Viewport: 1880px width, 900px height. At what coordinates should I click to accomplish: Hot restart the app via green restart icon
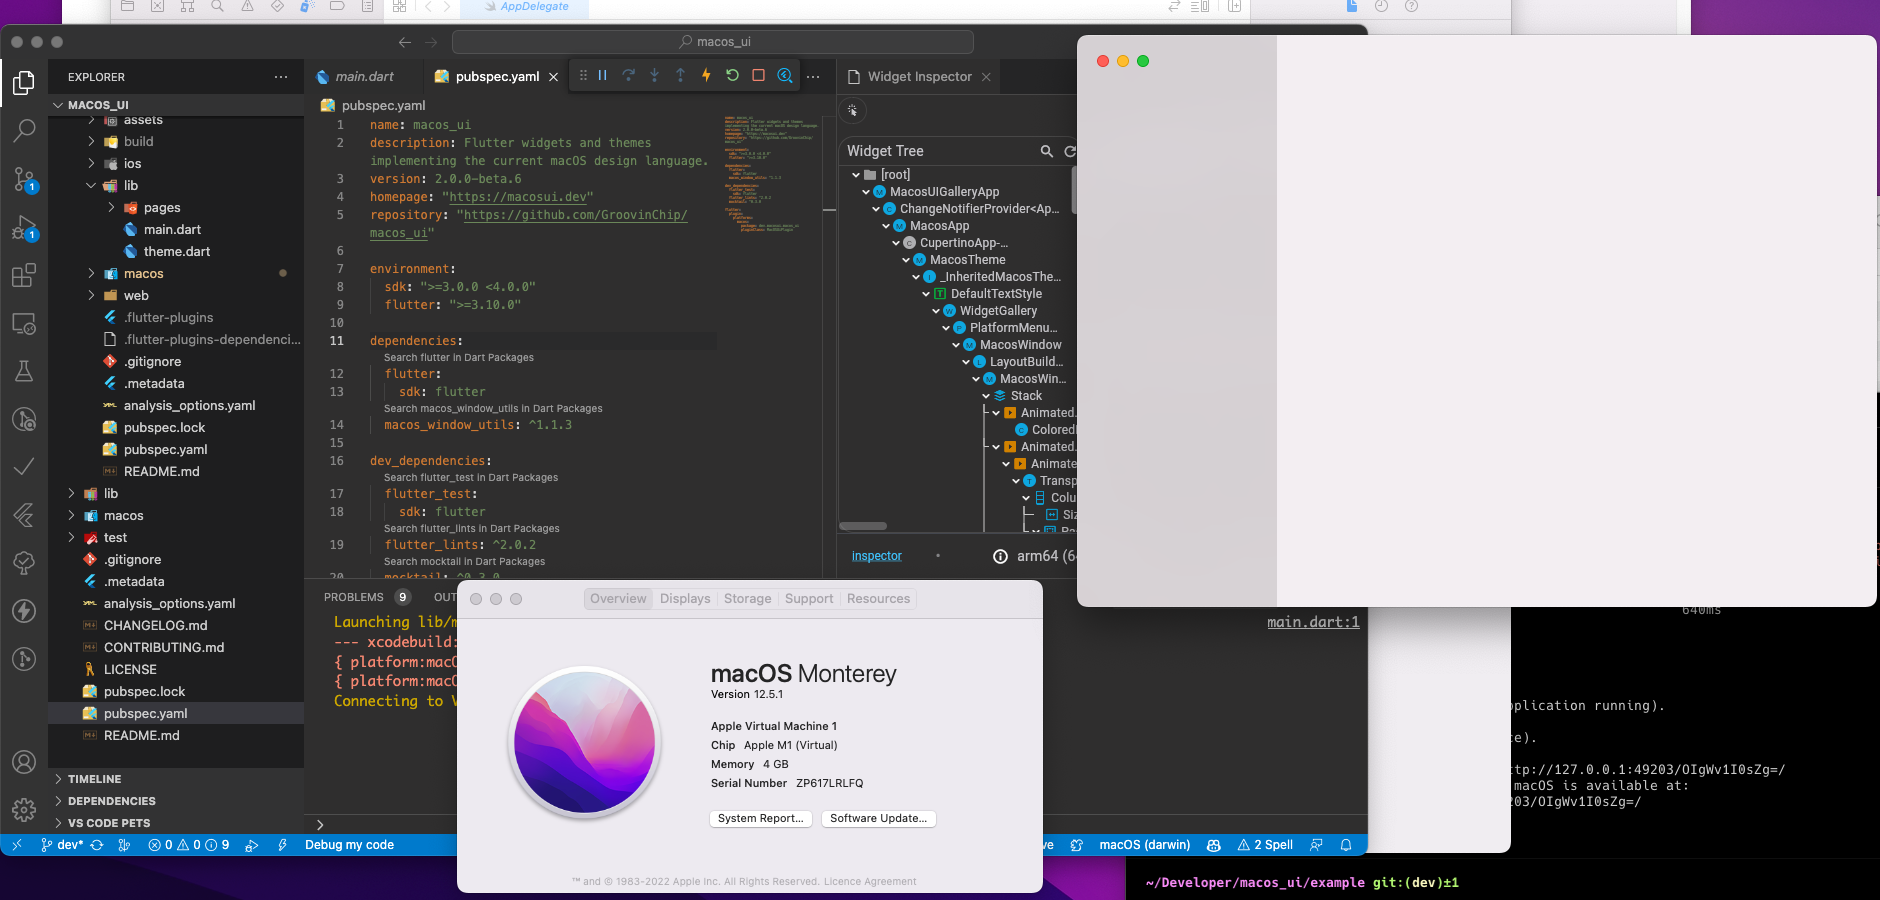coord(732,75)
